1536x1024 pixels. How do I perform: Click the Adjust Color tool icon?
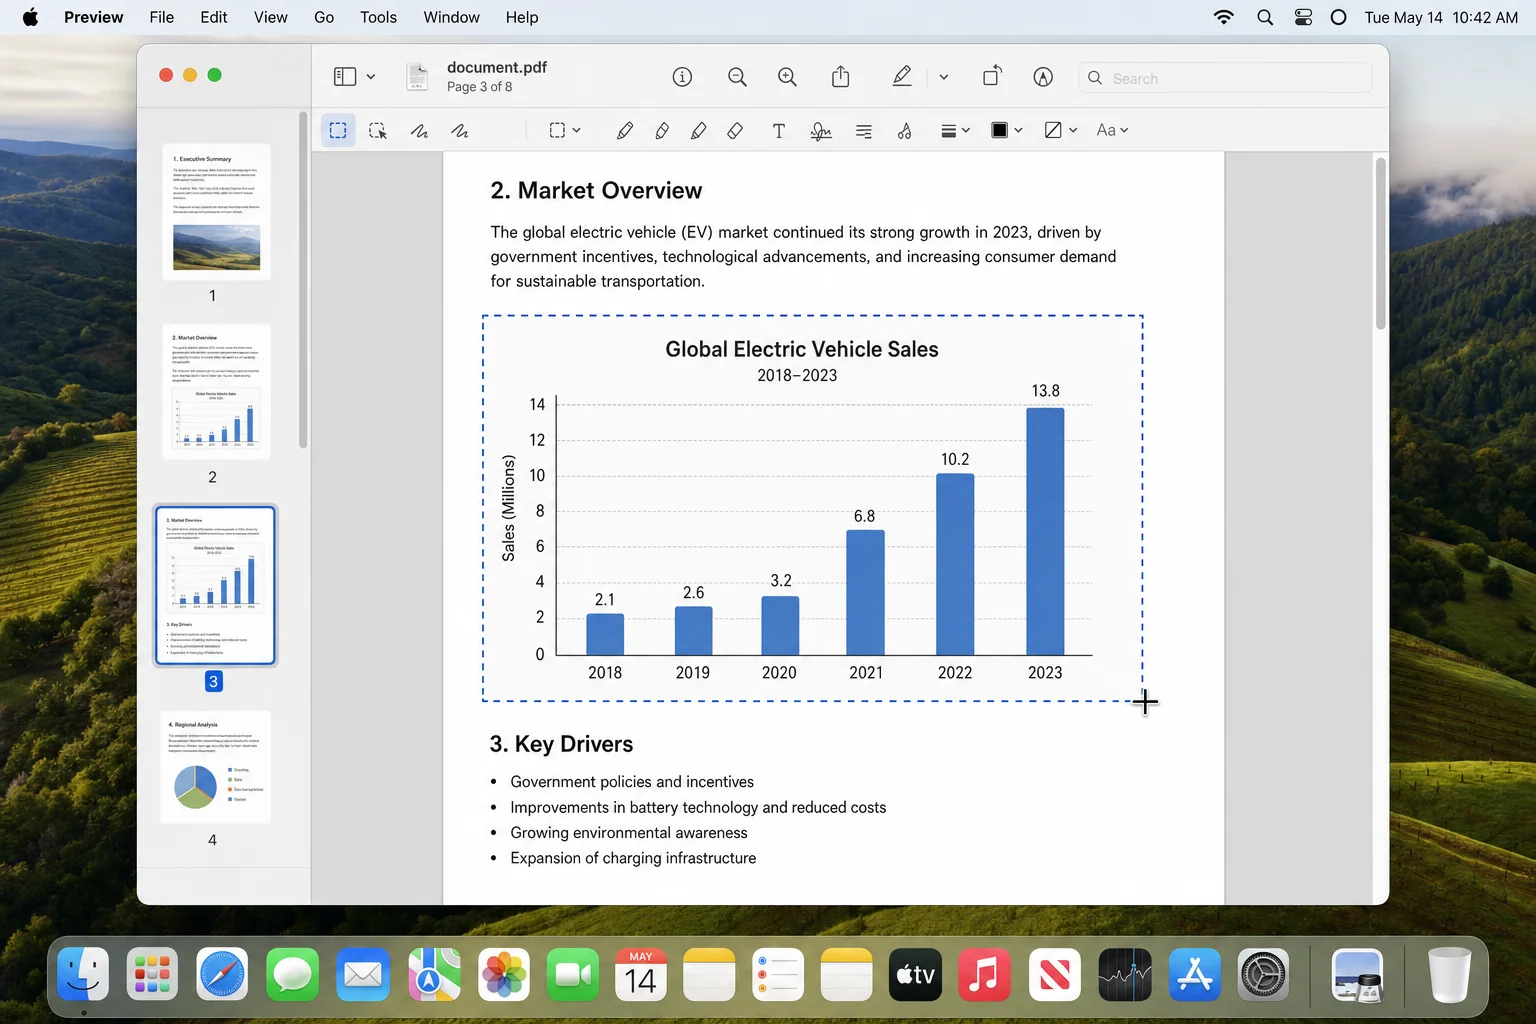(904, 130)
